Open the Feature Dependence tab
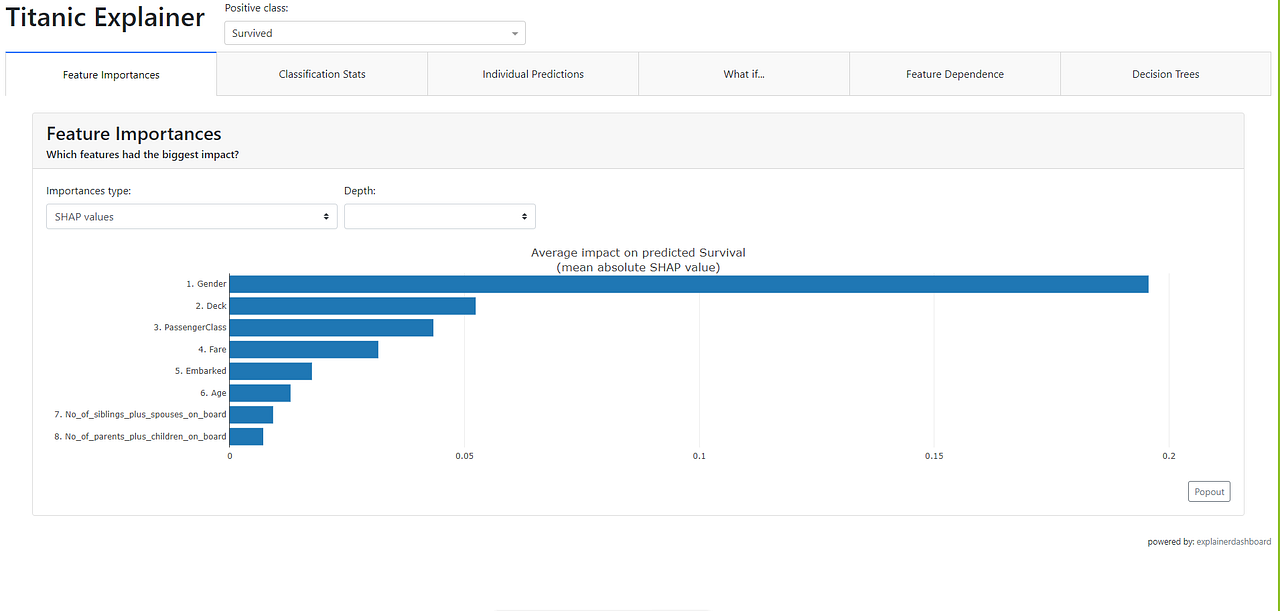Image resolution: width=1280 pixels, height=611 pixels. tap(954, 73)
